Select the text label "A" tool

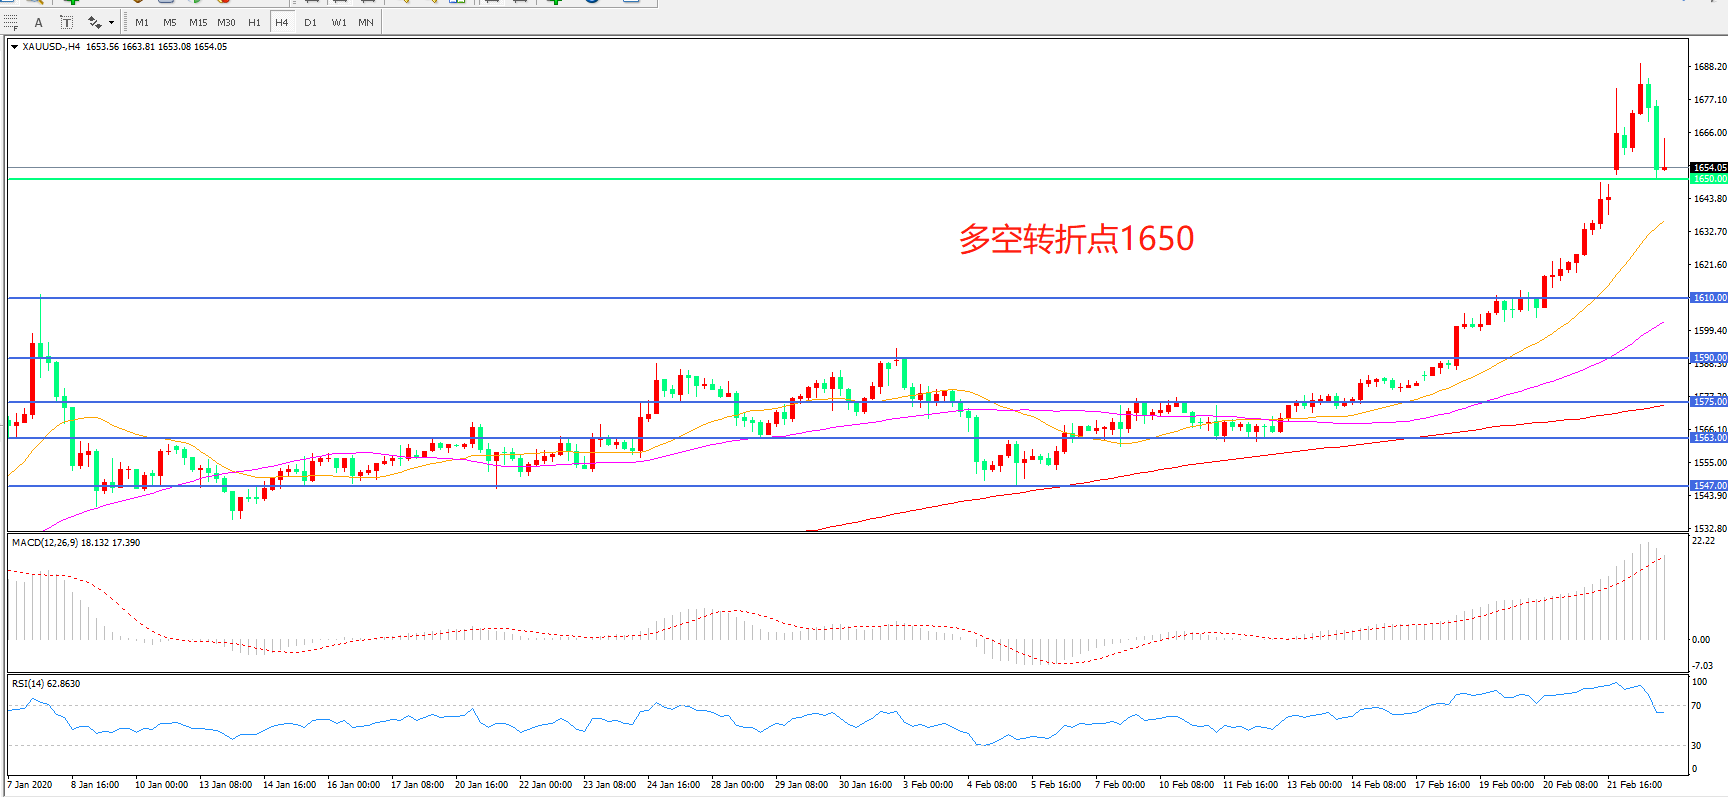pyautogui.click(x=39, y=22)
